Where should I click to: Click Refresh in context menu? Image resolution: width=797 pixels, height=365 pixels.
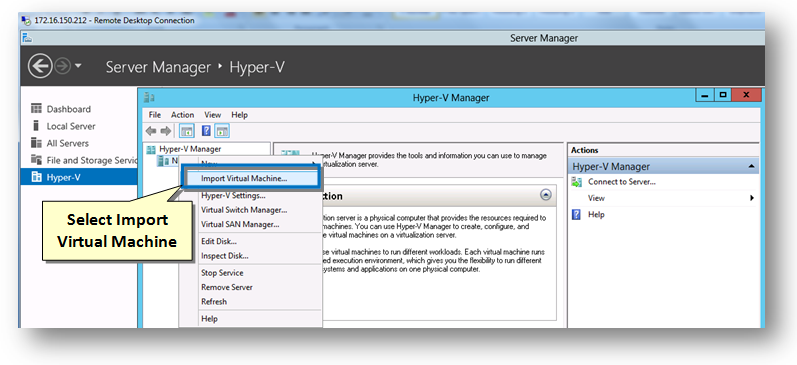click(251, 301)
